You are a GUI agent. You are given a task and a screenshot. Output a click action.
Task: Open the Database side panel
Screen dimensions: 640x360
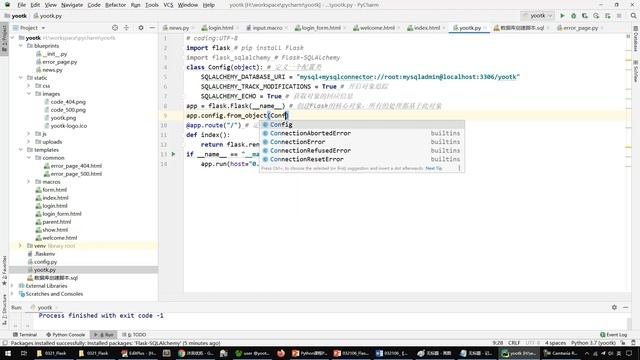pyautogui.click(x=636, y=40)
